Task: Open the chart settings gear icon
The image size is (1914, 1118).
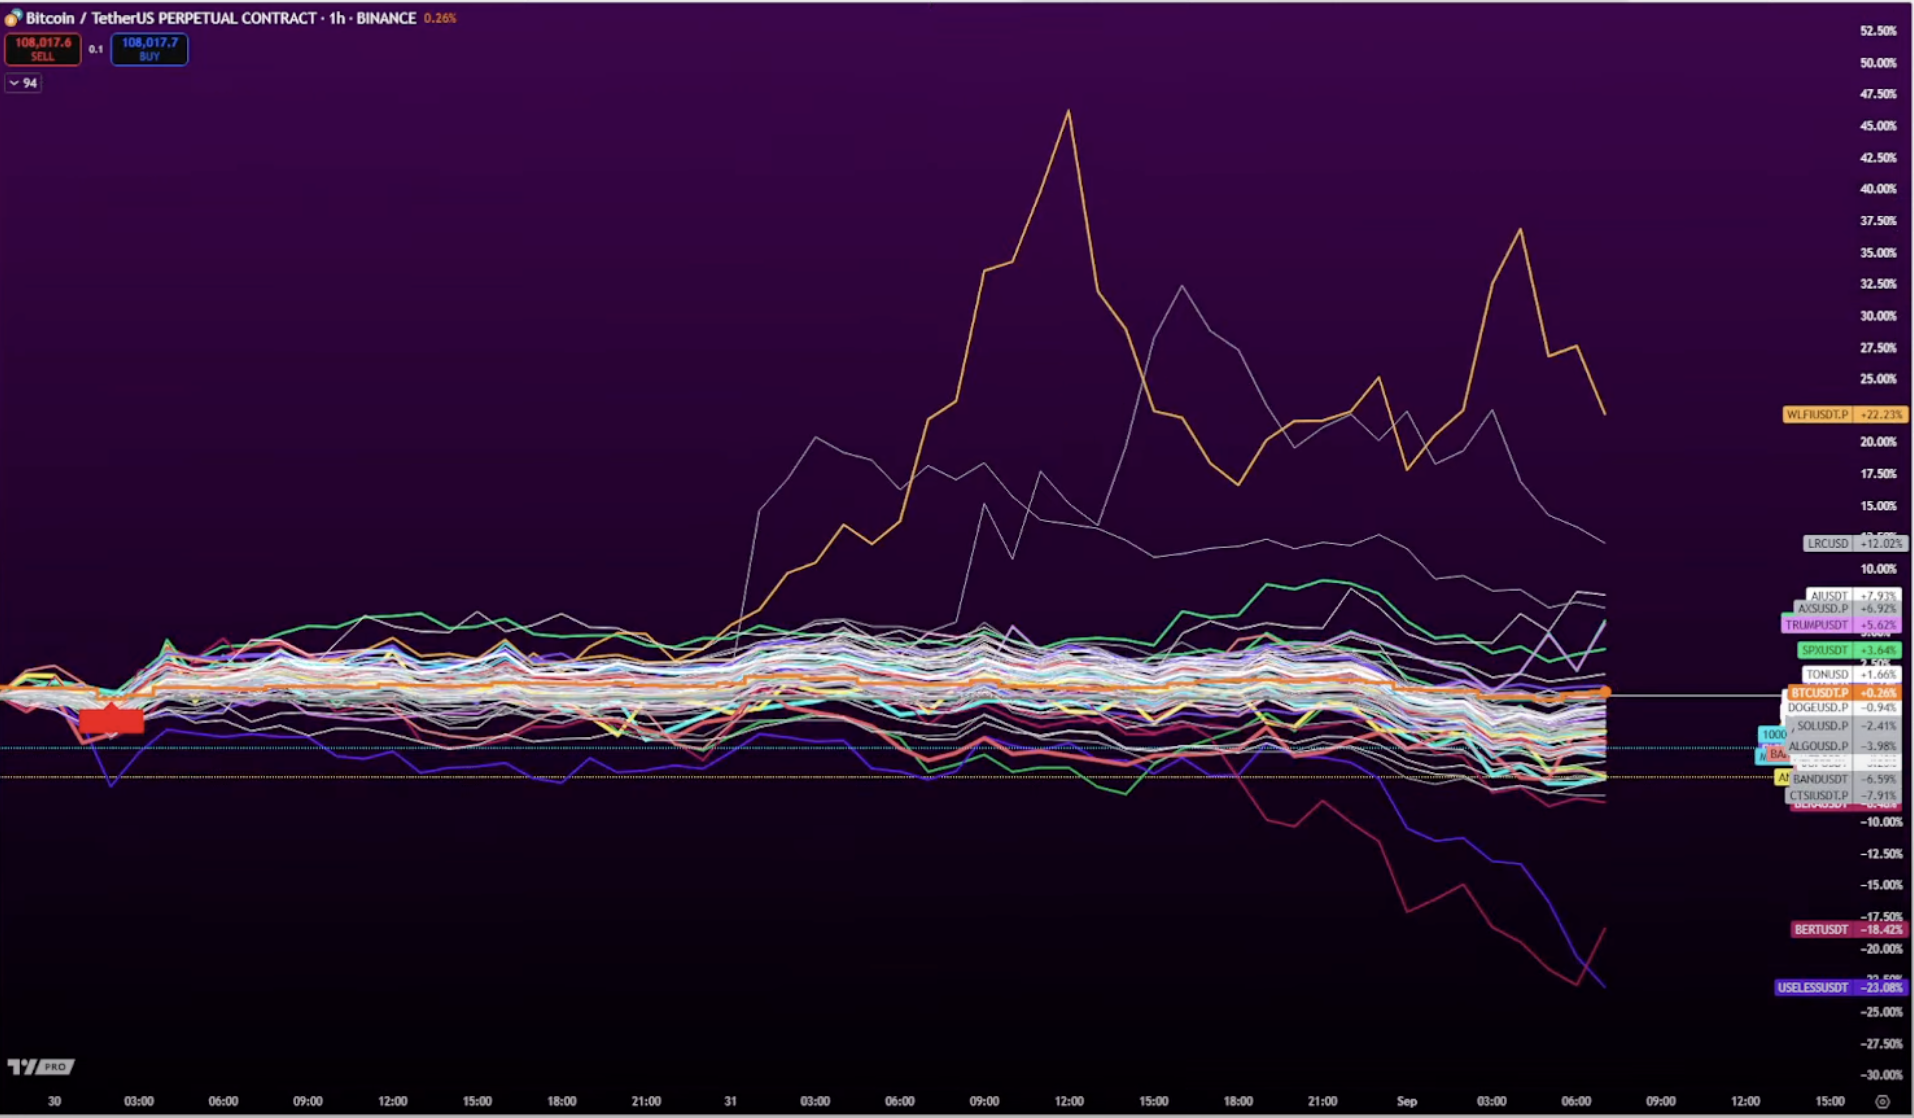Action: pyautogui.click(x=1882, y=1101)
